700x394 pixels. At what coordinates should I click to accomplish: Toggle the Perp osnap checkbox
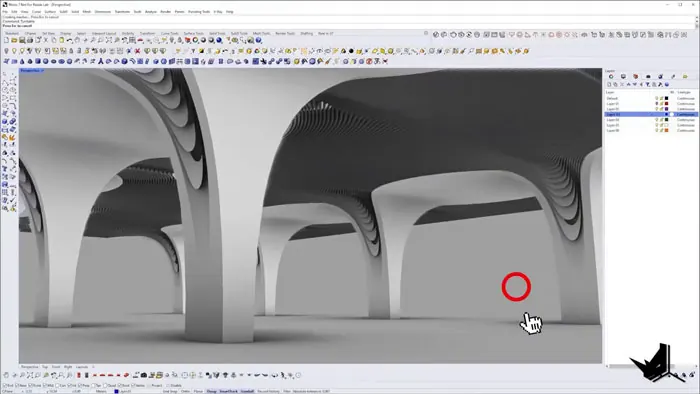click(80, 386)
